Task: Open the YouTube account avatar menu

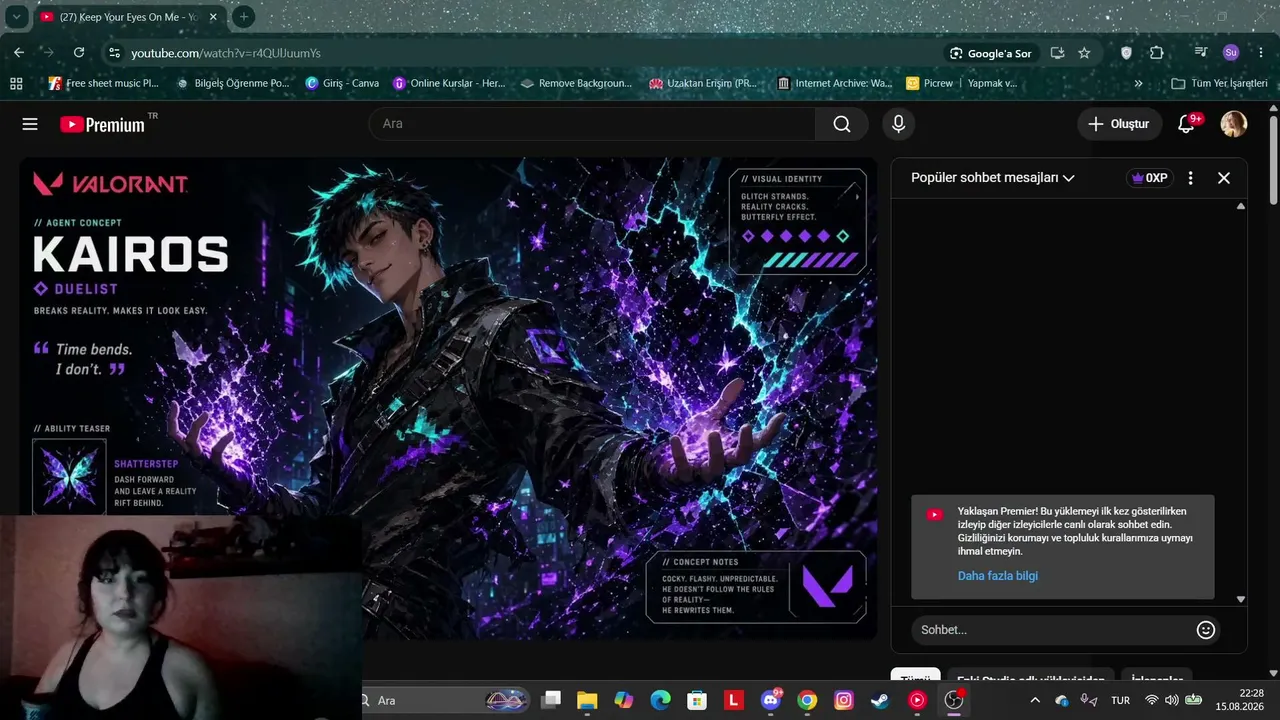Action: click(1234, 124)
